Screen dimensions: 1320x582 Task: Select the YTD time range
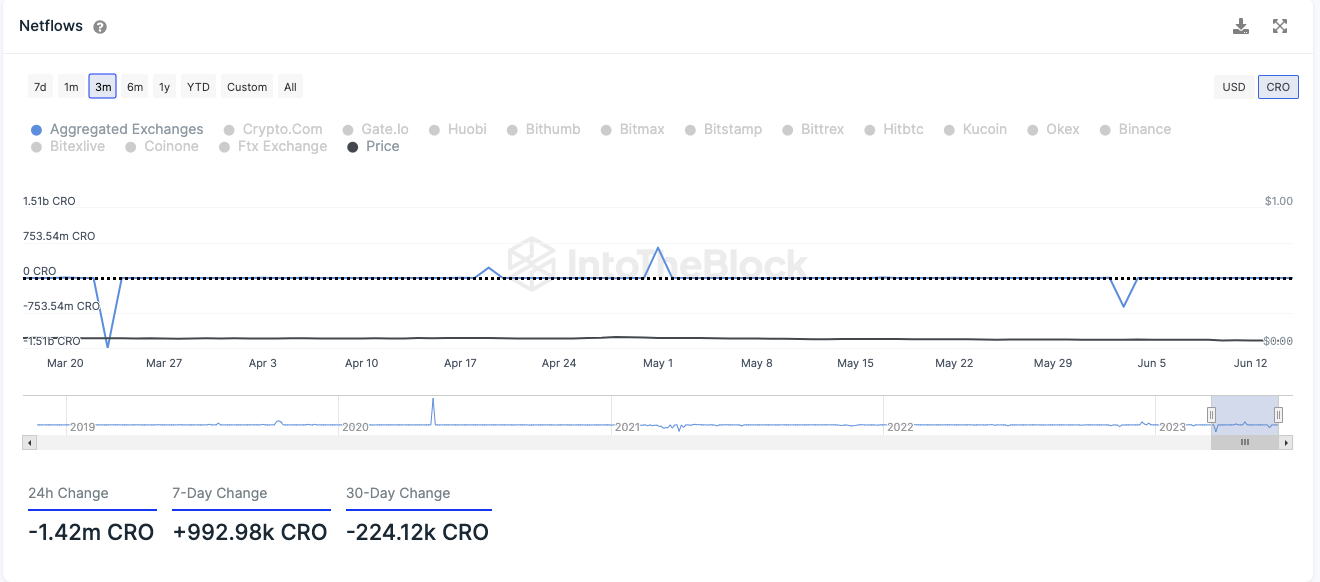pyautogui.click(x=199, y=87)
